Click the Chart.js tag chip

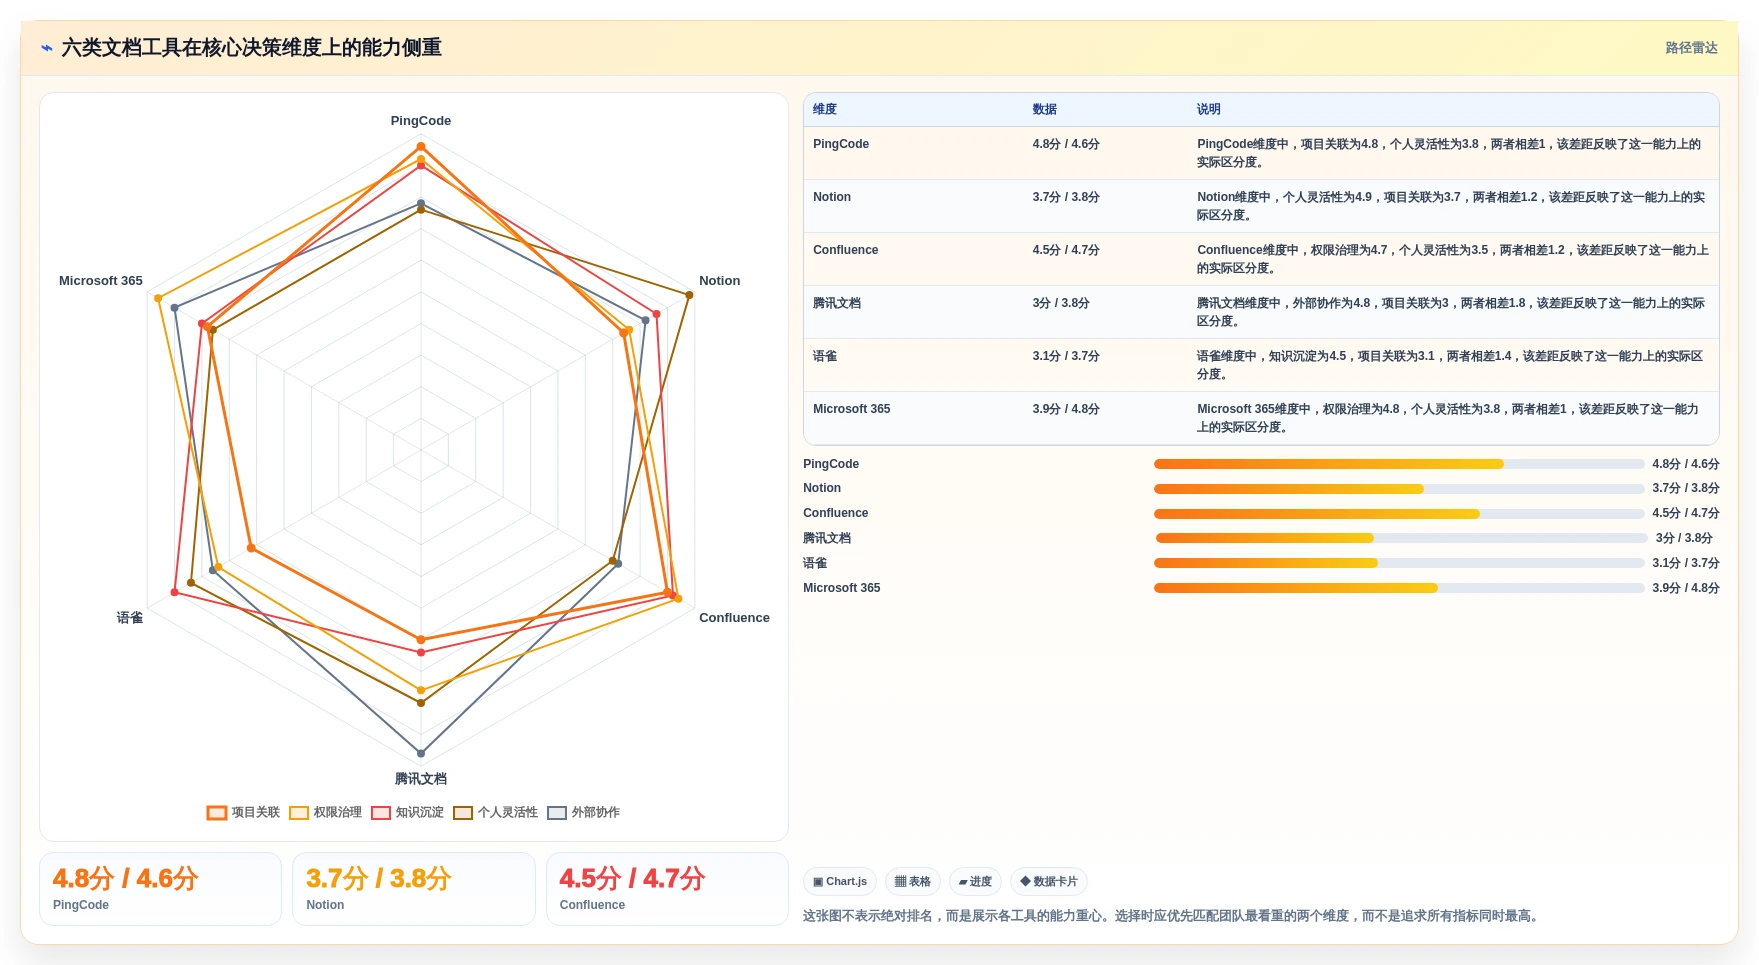tap(840, 881)
